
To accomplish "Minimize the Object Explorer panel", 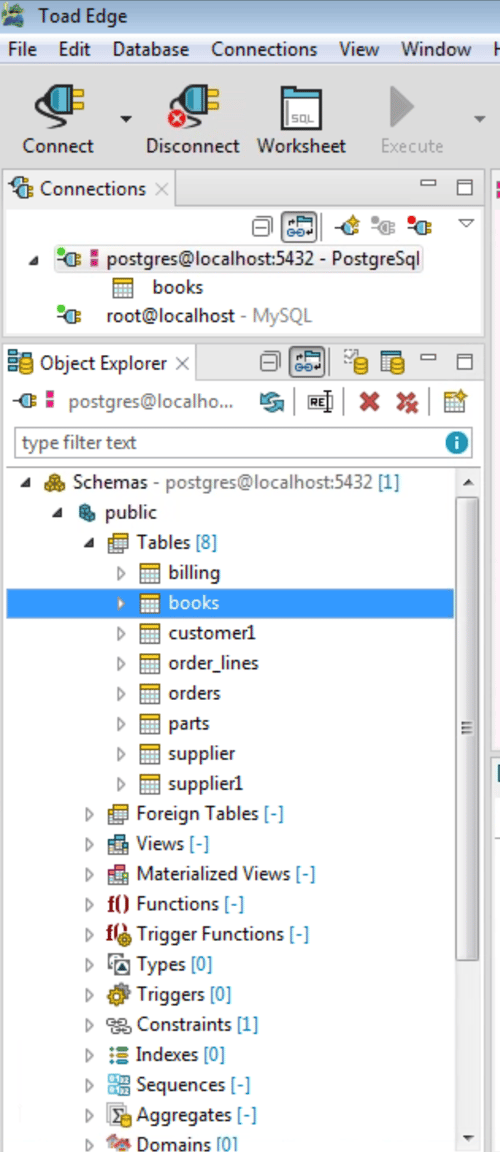I will pos(428,358).
